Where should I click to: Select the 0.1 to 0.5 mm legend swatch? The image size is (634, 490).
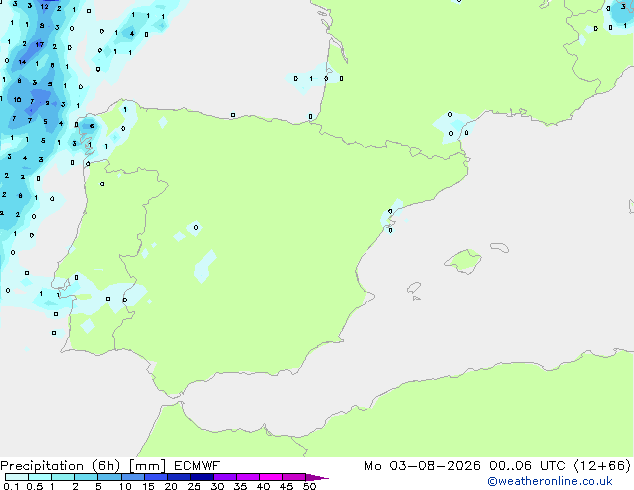click(x=17, y=477)
